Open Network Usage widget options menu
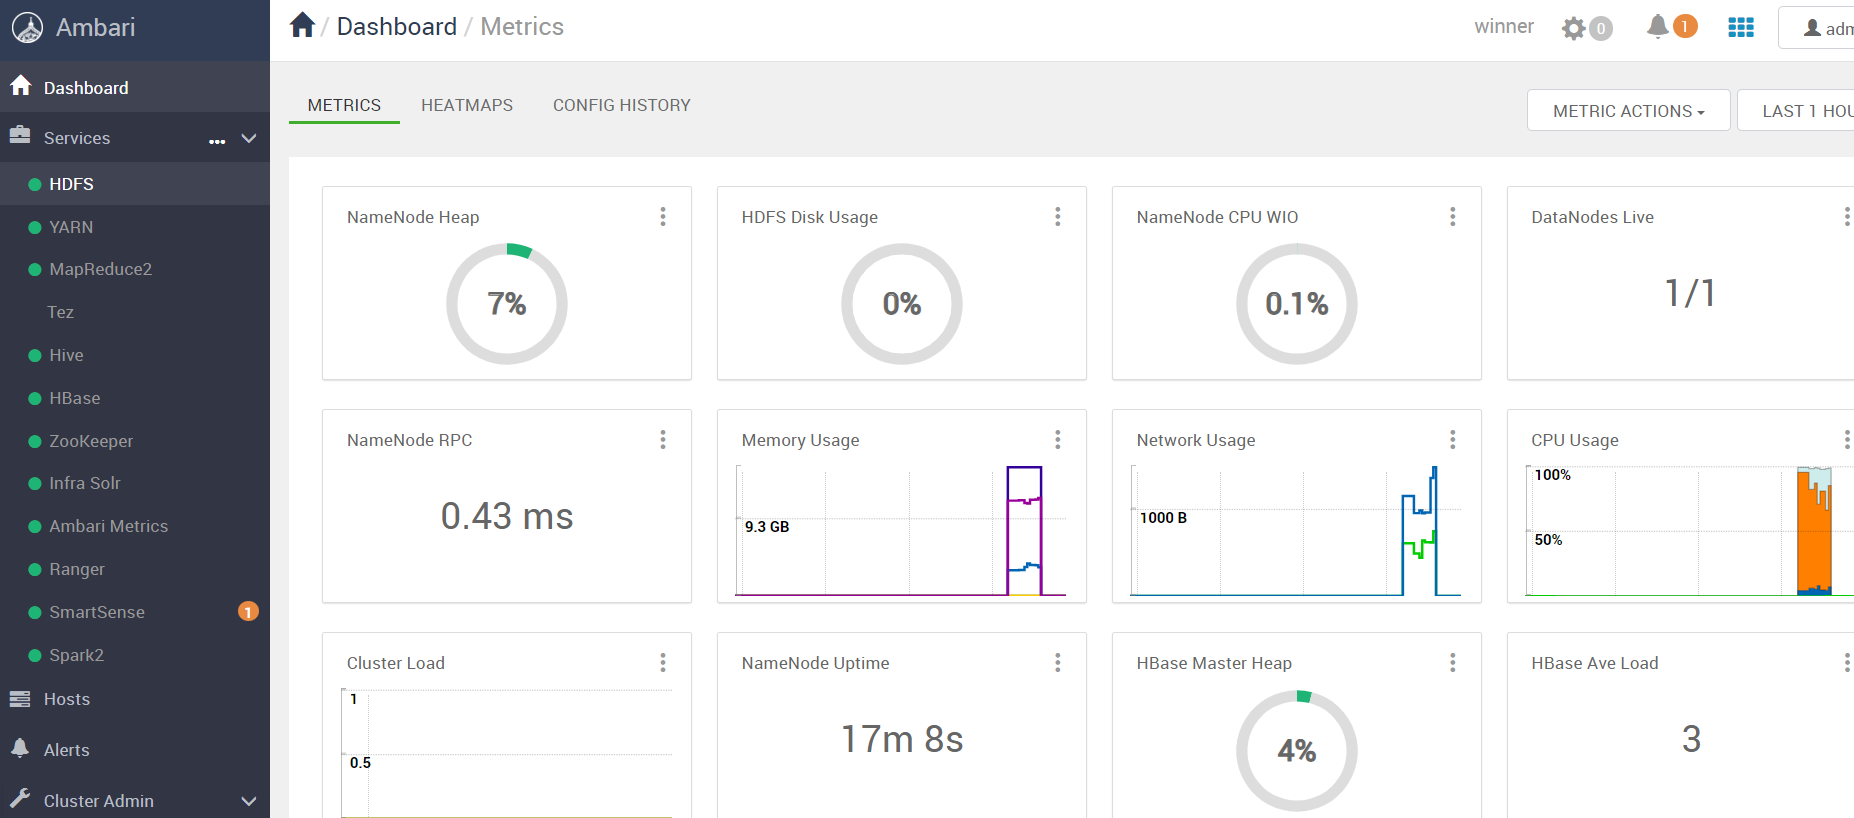The width and height of the screenshot is (1854, 818). tap(1453, 440)
